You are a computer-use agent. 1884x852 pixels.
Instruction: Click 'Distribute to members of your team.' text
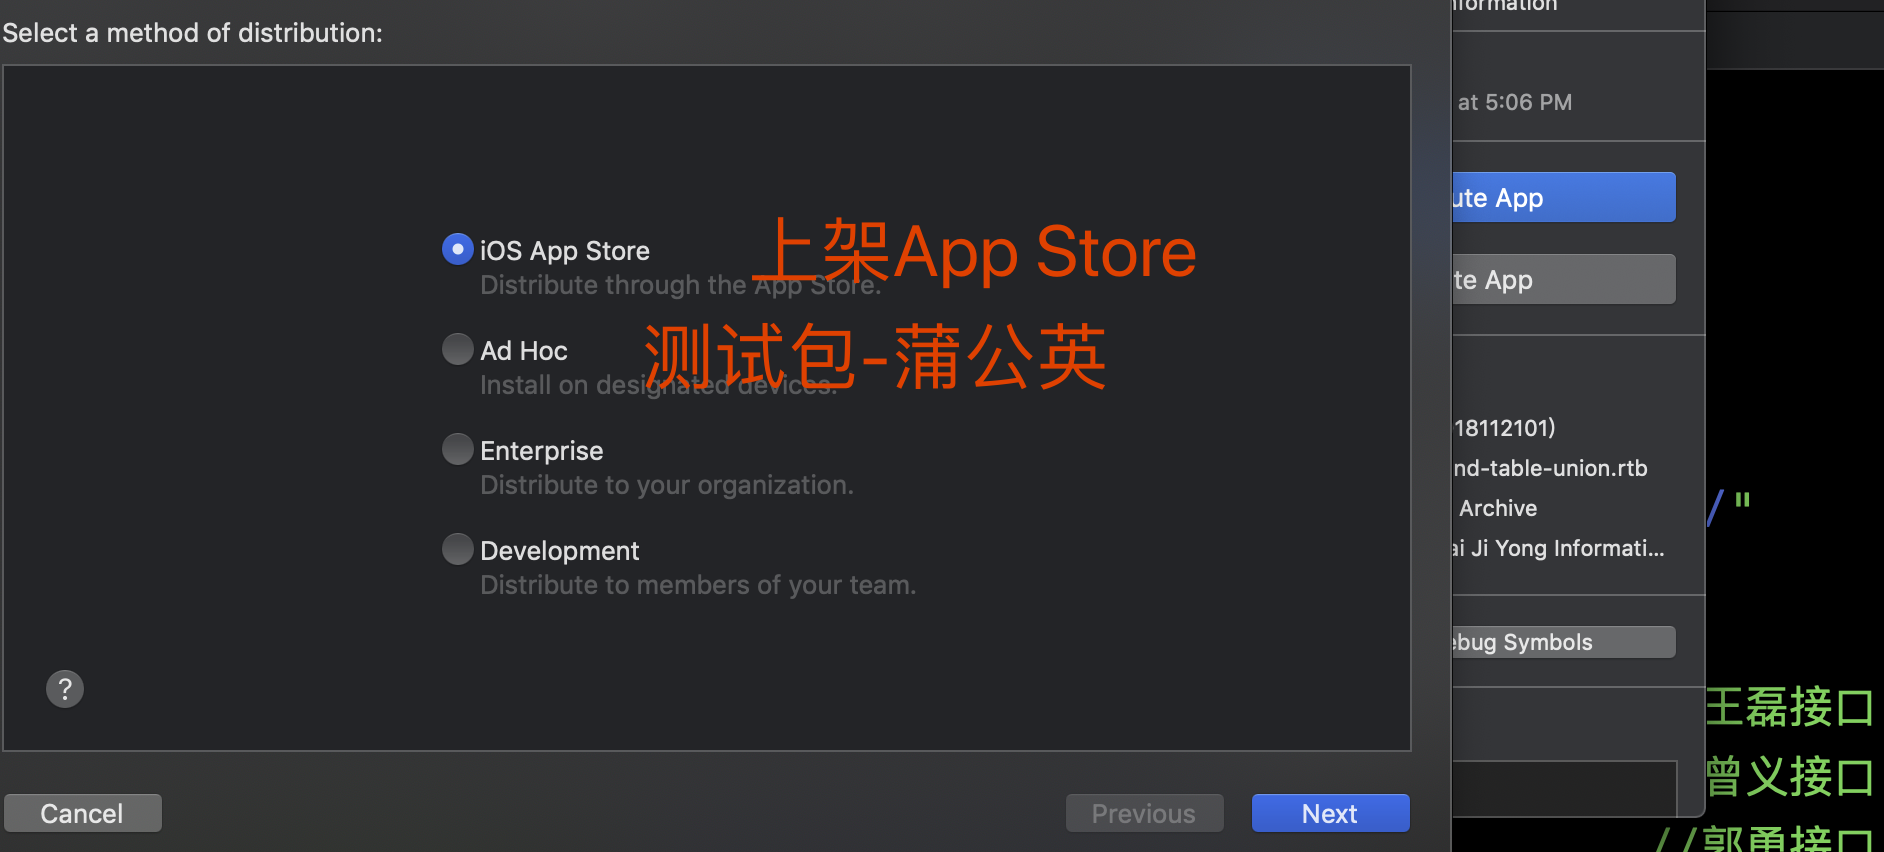pyautogui.click(x=698, y=585)
